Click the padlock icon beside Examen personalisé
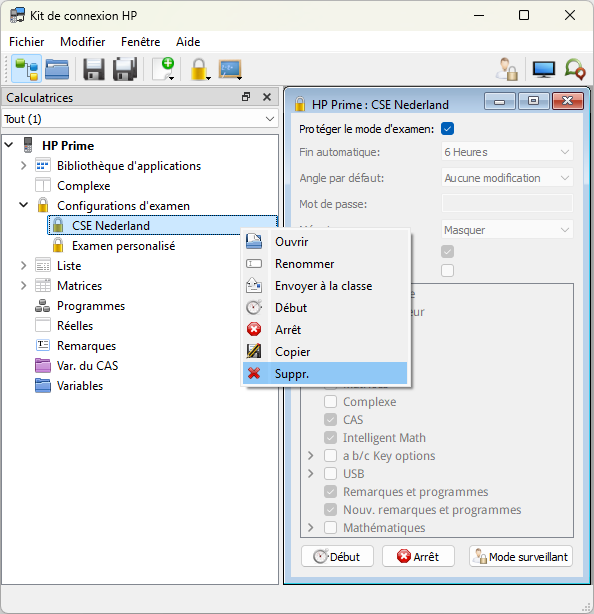The image size is (594, 614). (58, 246)
